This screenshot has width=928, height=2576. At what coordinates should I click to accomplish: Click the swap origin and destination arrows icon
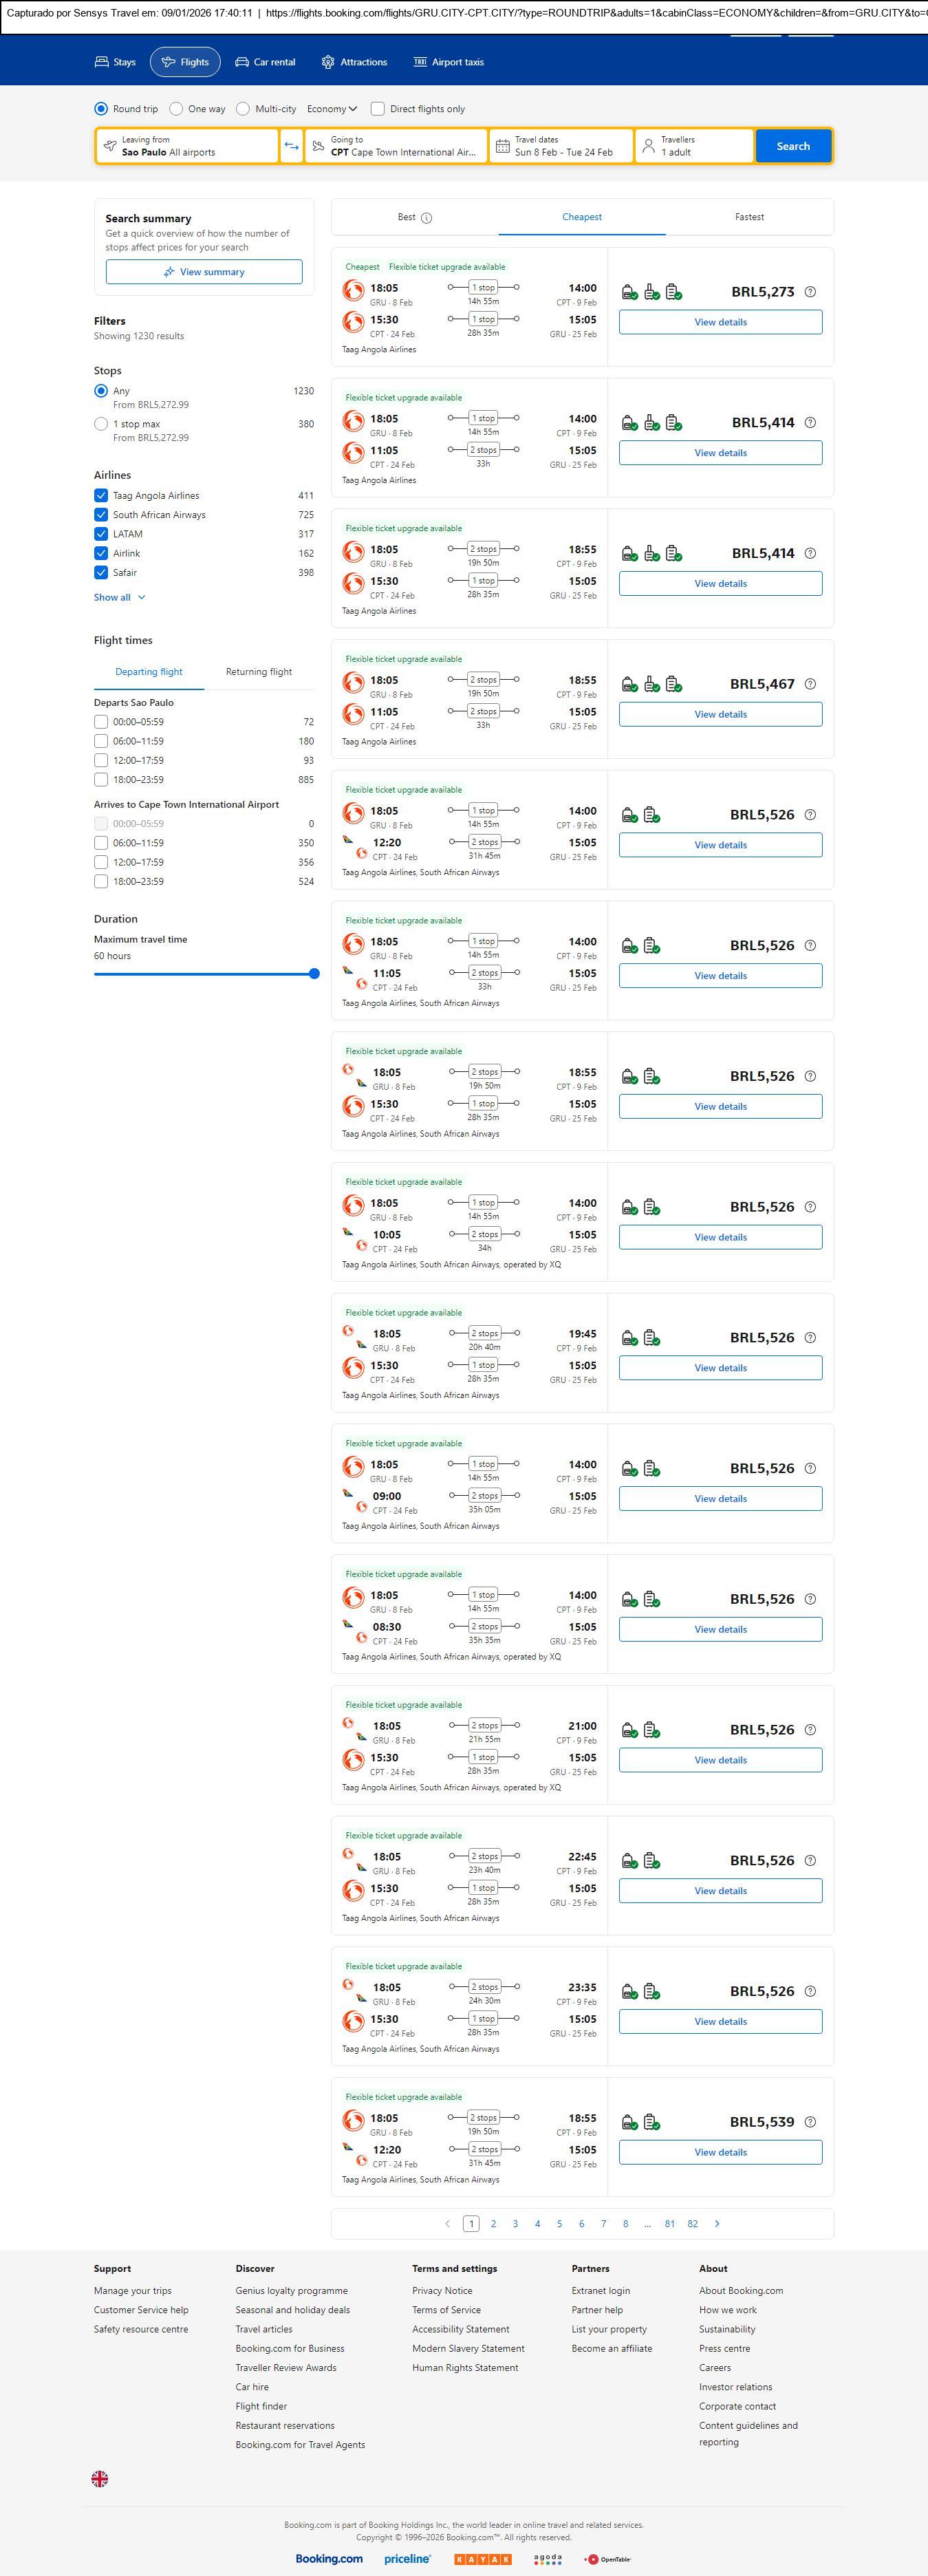click(x=291, y=146)
